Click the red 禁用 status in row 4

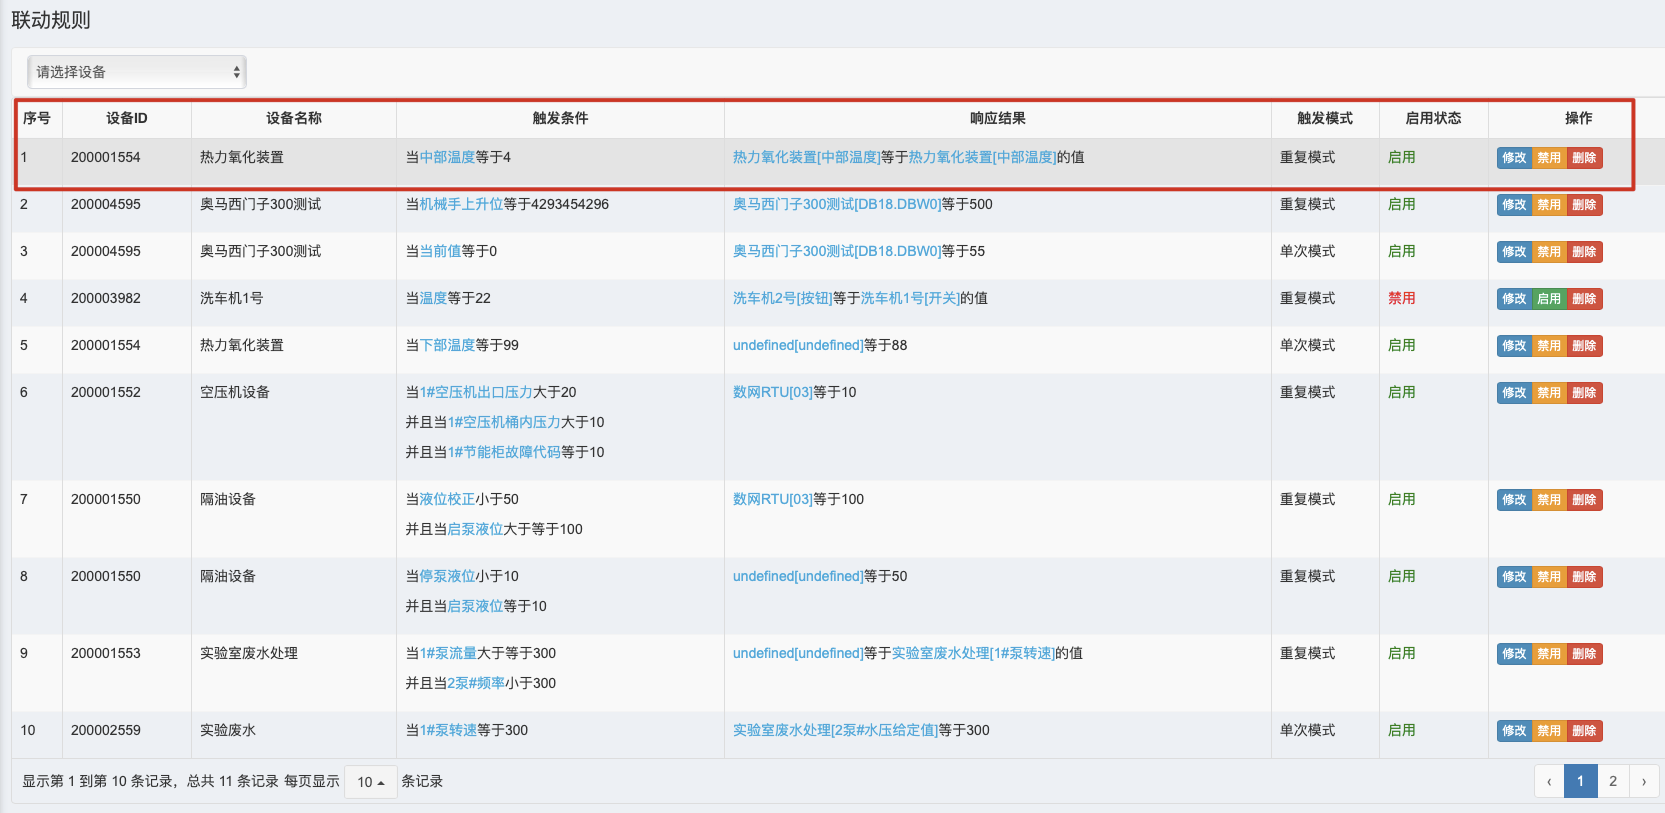(x=1401, y=298)
